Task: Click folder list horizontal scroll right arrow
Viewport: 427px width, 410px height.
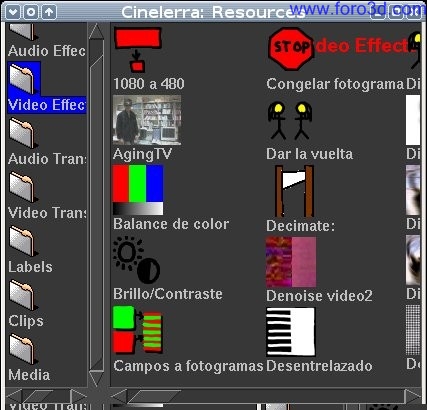Action: (x=79, y=396)
